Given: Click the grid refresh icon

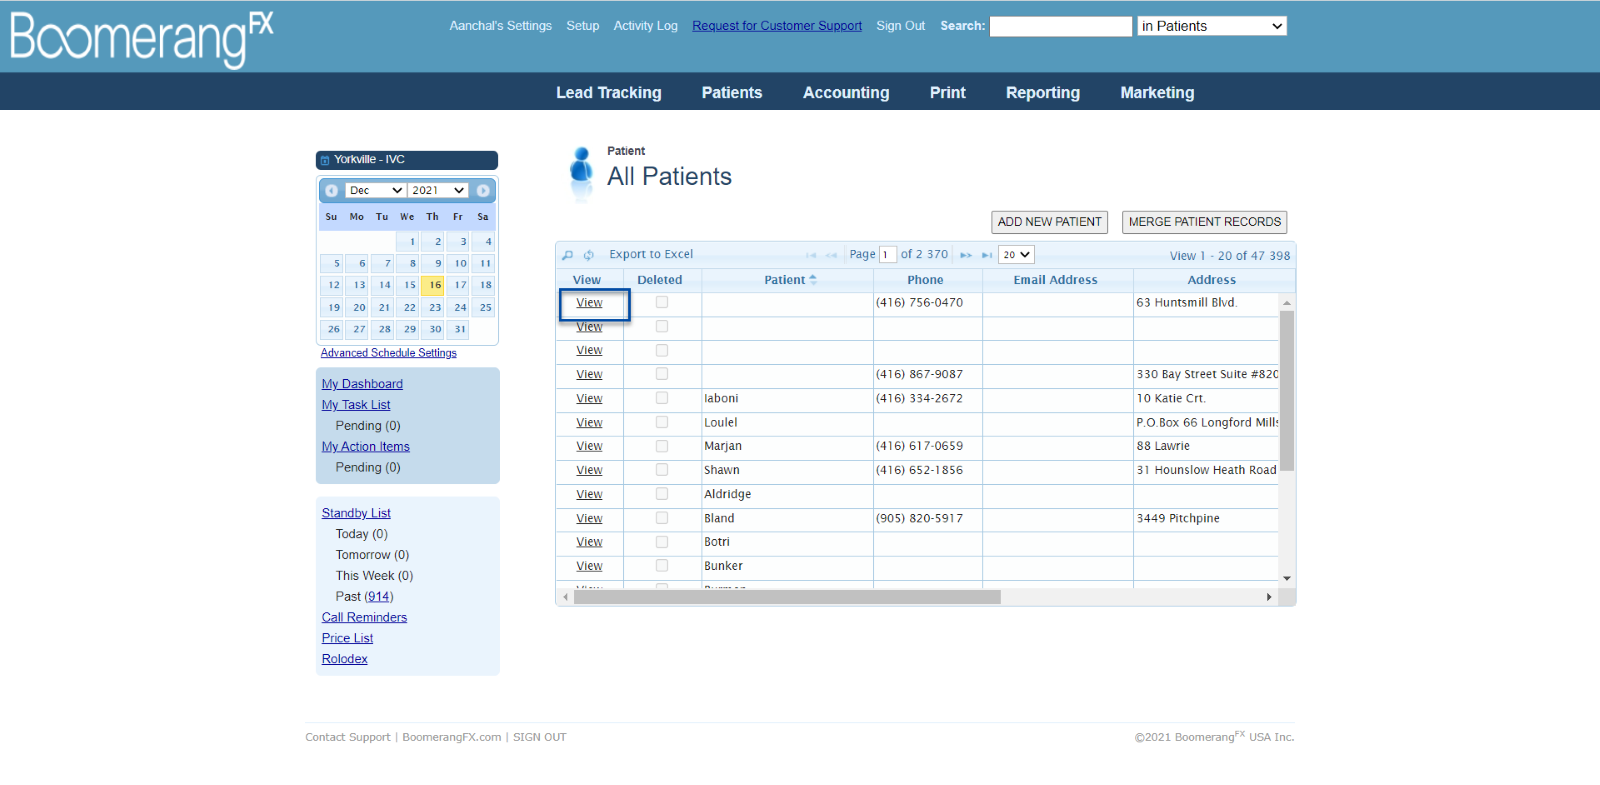Looking at the screenshot, I should pyautogui.click(x=589, y=255).
